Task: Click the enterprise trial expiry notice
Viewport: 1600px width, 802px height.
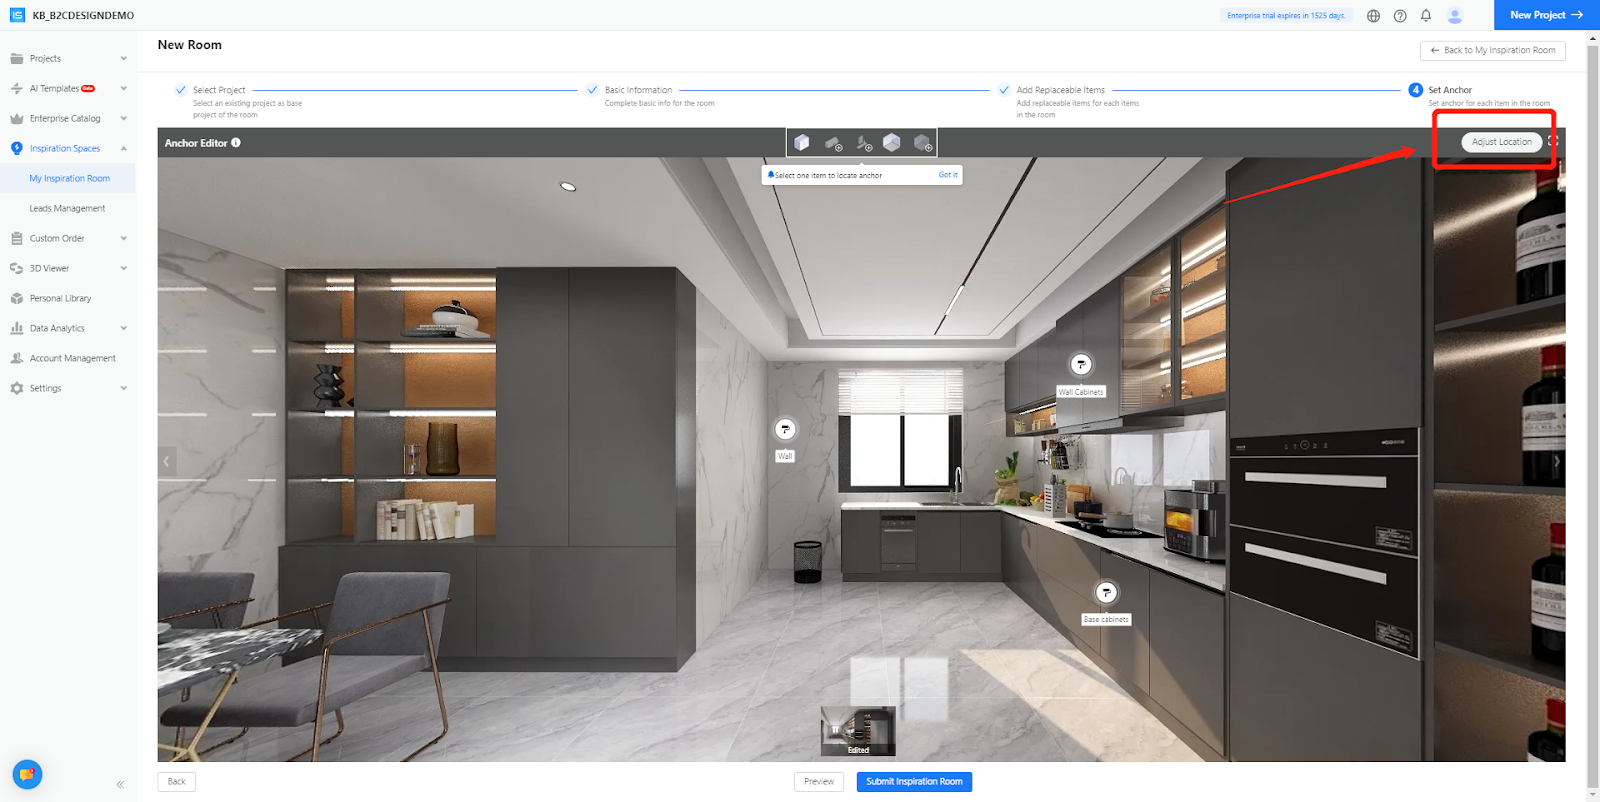Action: [1286, 16]
